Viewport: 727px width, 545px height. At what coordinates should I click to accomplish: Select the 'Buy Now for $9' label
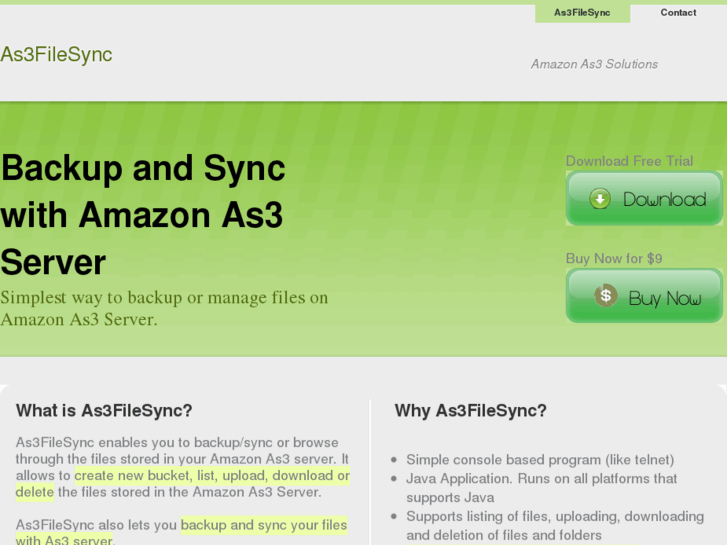[x=614, y=258]
